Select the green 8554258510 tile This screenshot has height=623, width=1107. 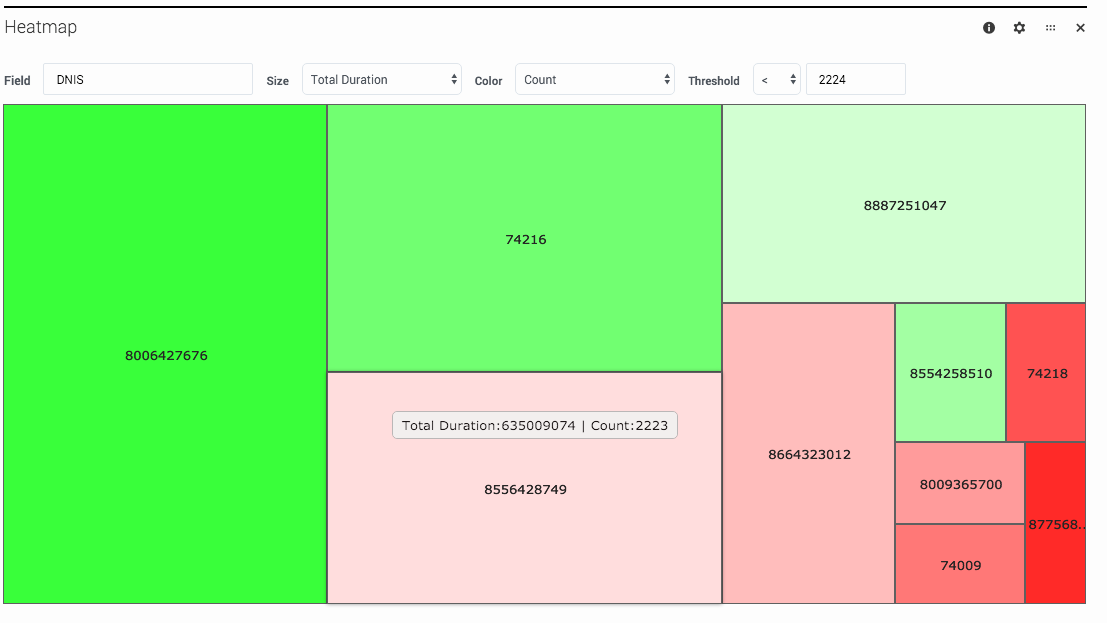coord(950,373)
